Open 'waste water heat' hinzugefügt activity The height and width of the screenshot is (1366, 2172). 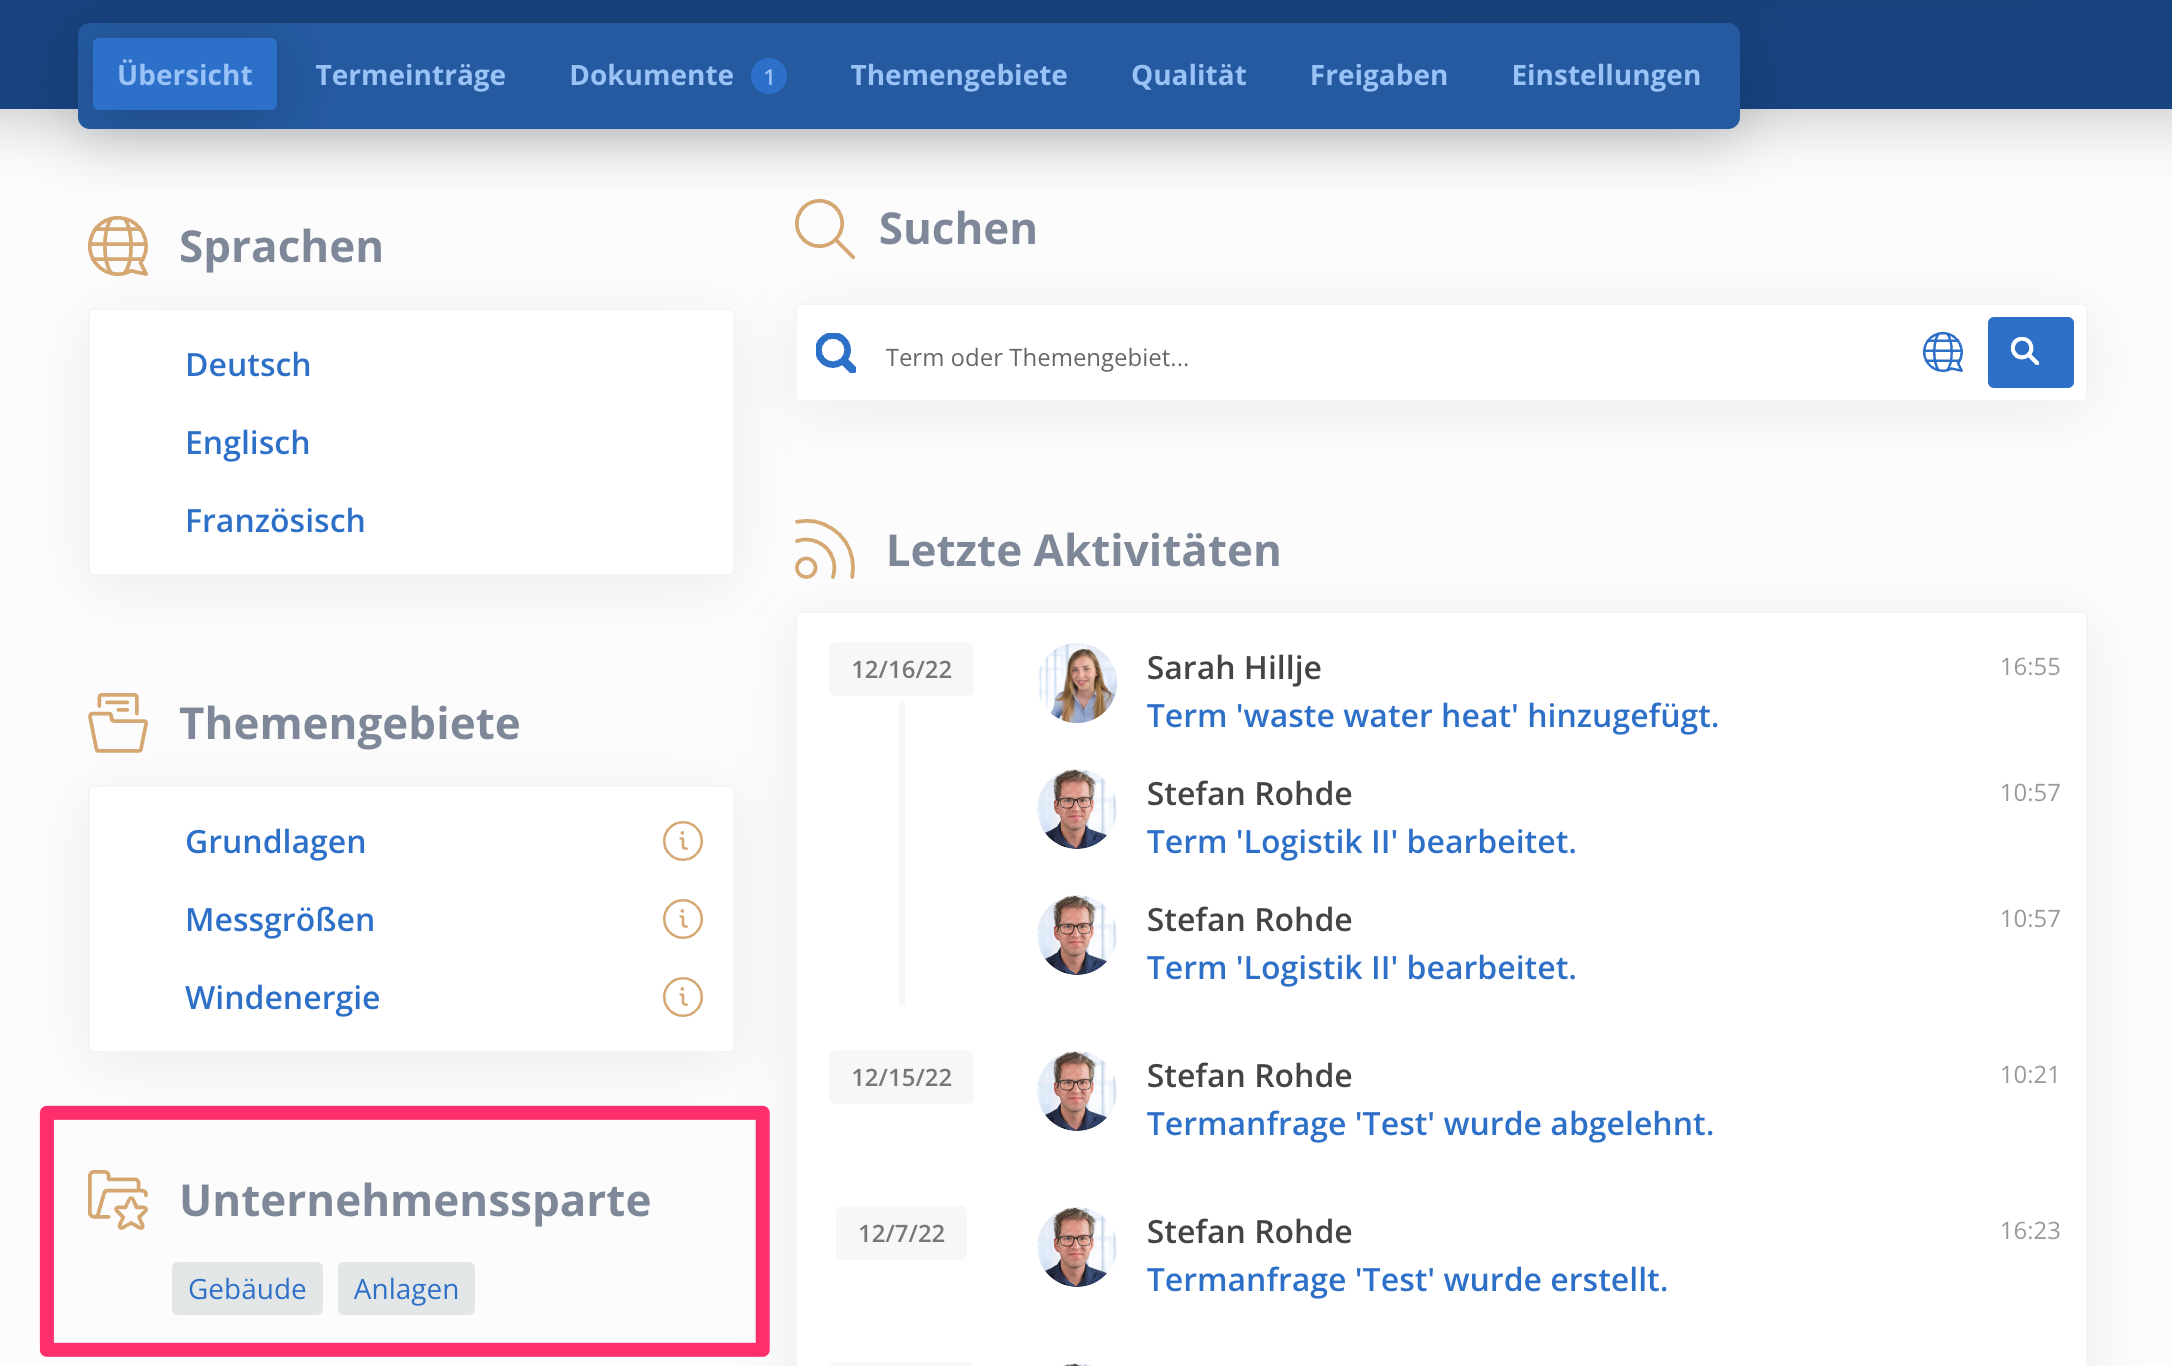tap(1432, 716)
